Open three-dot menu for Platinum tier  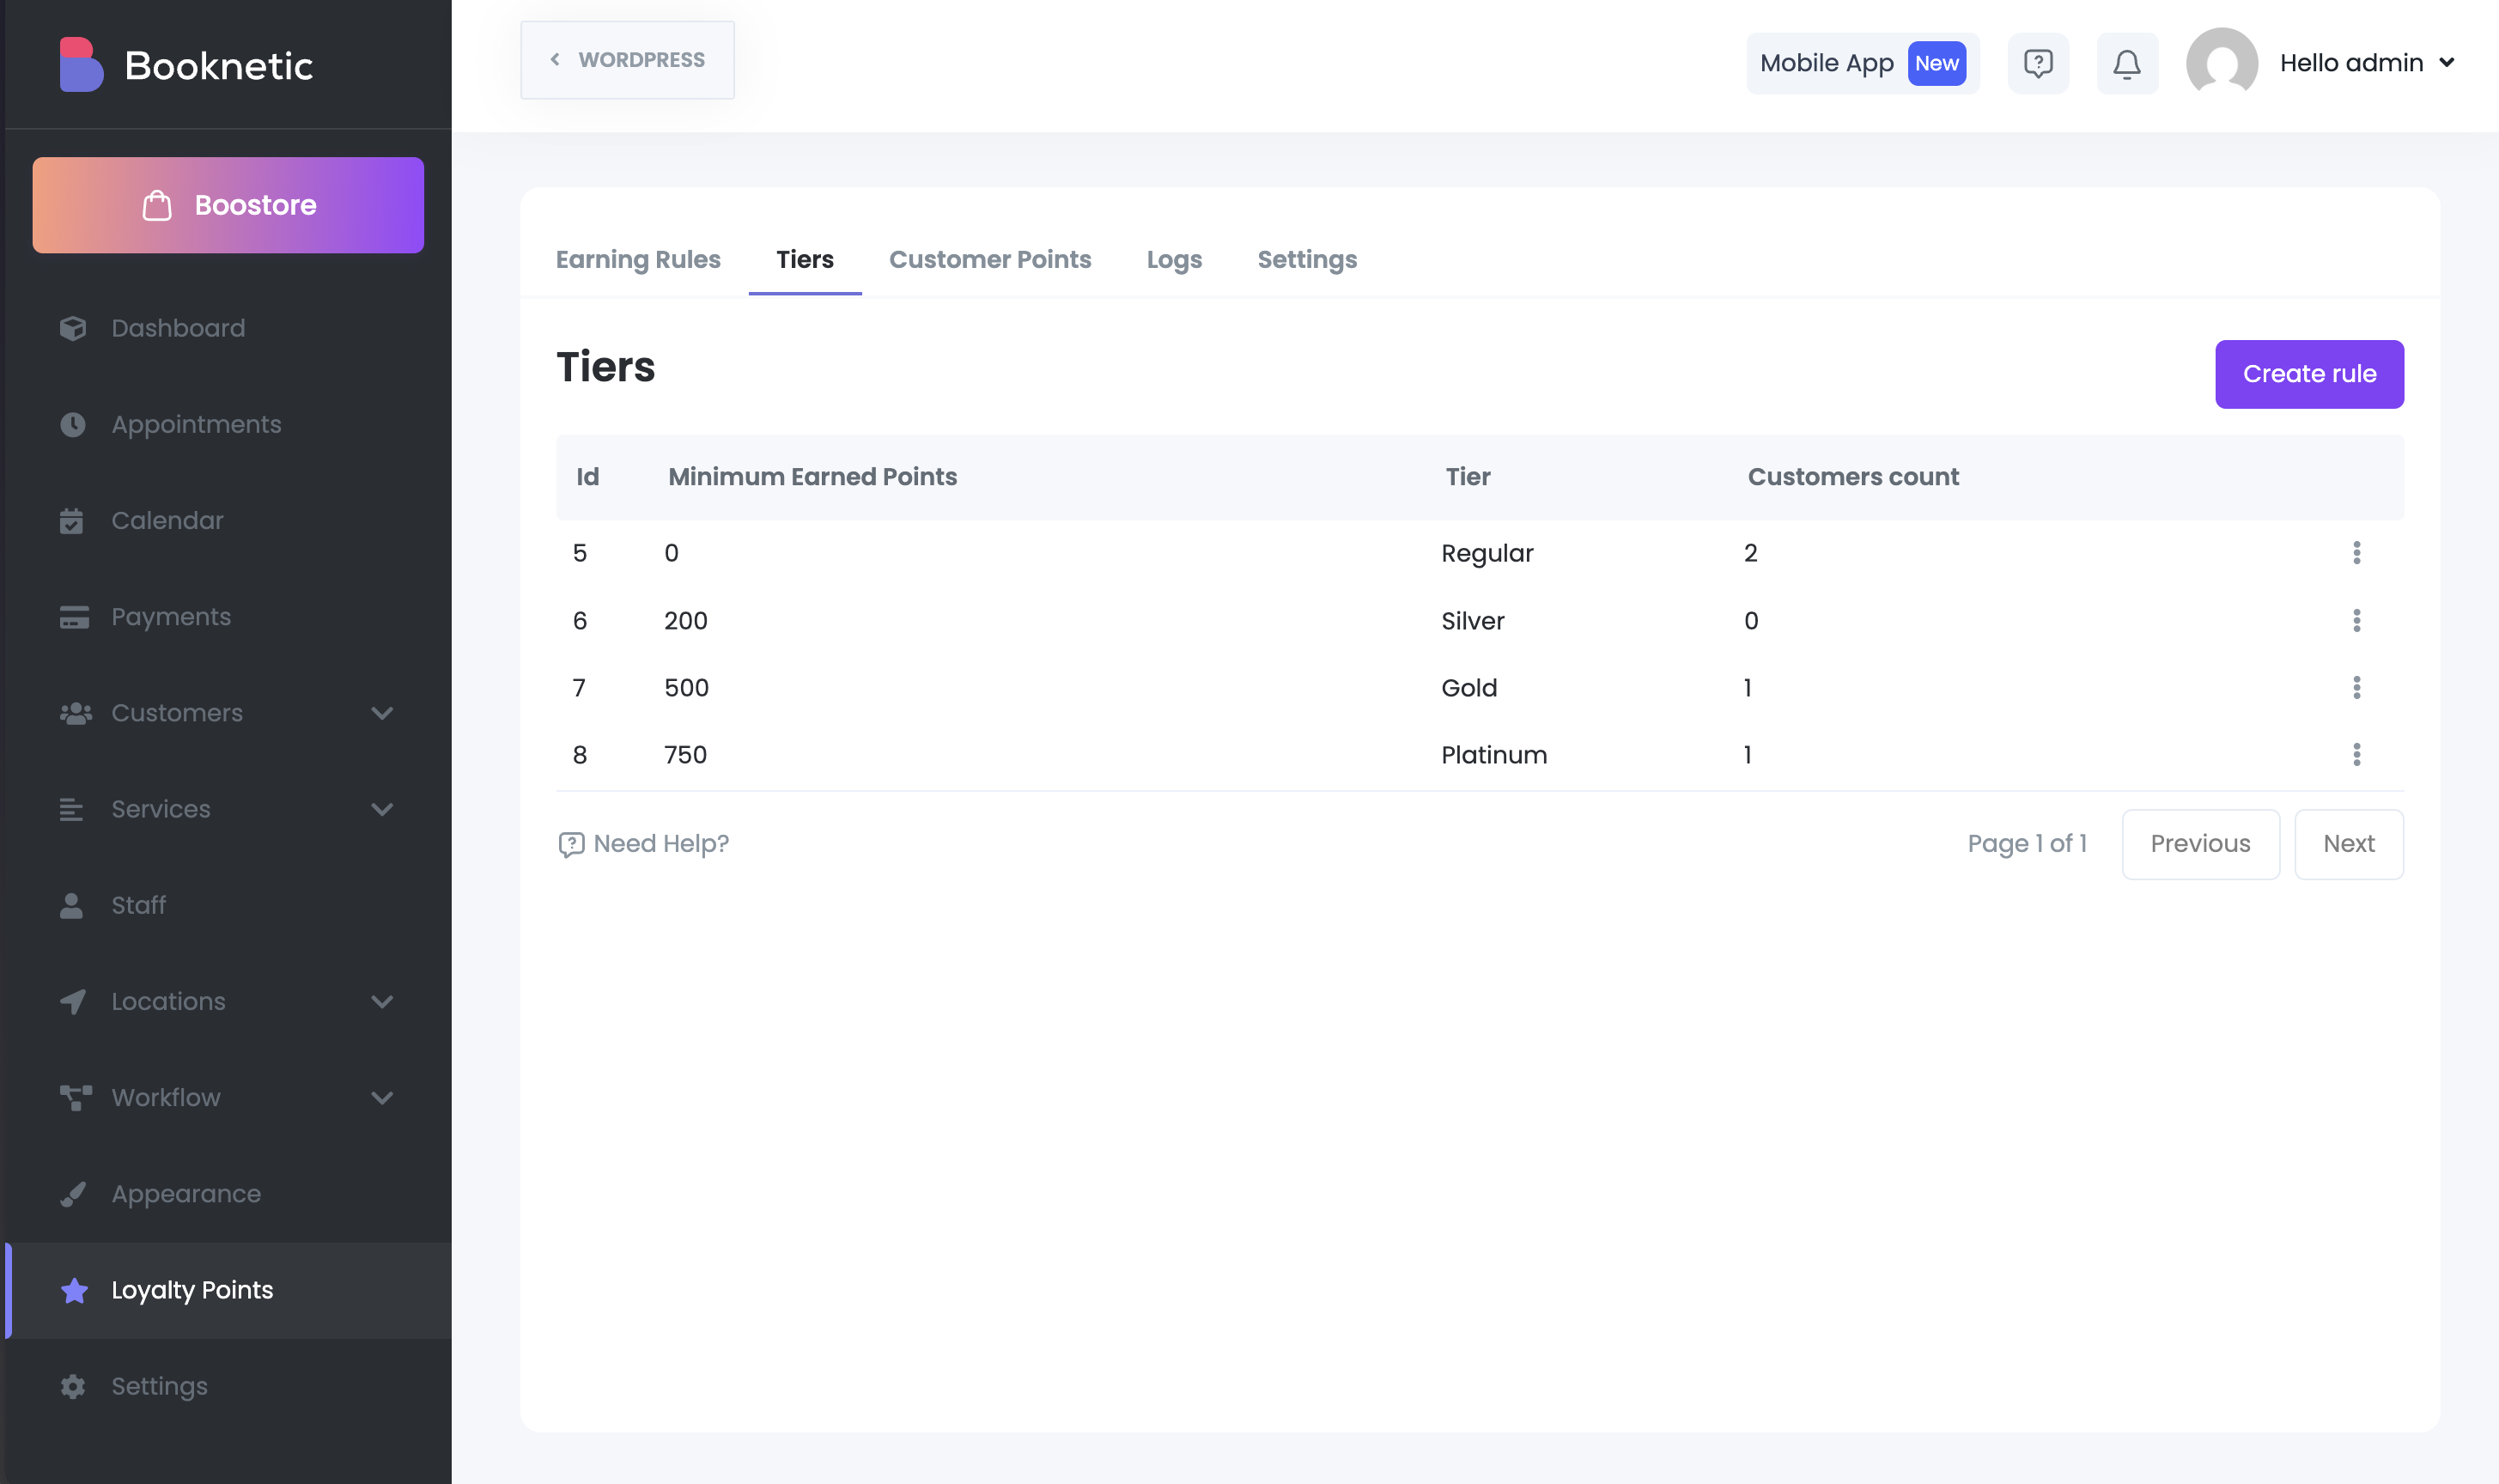coord(2356,755)
